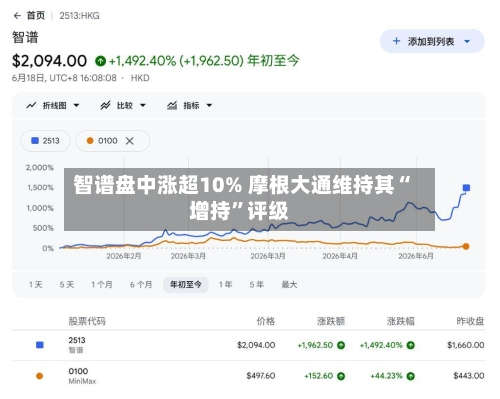Click the up-arrow icon beside +1,492.40% in table
Viewport: 500px width, 399px height.
point(411,345)
